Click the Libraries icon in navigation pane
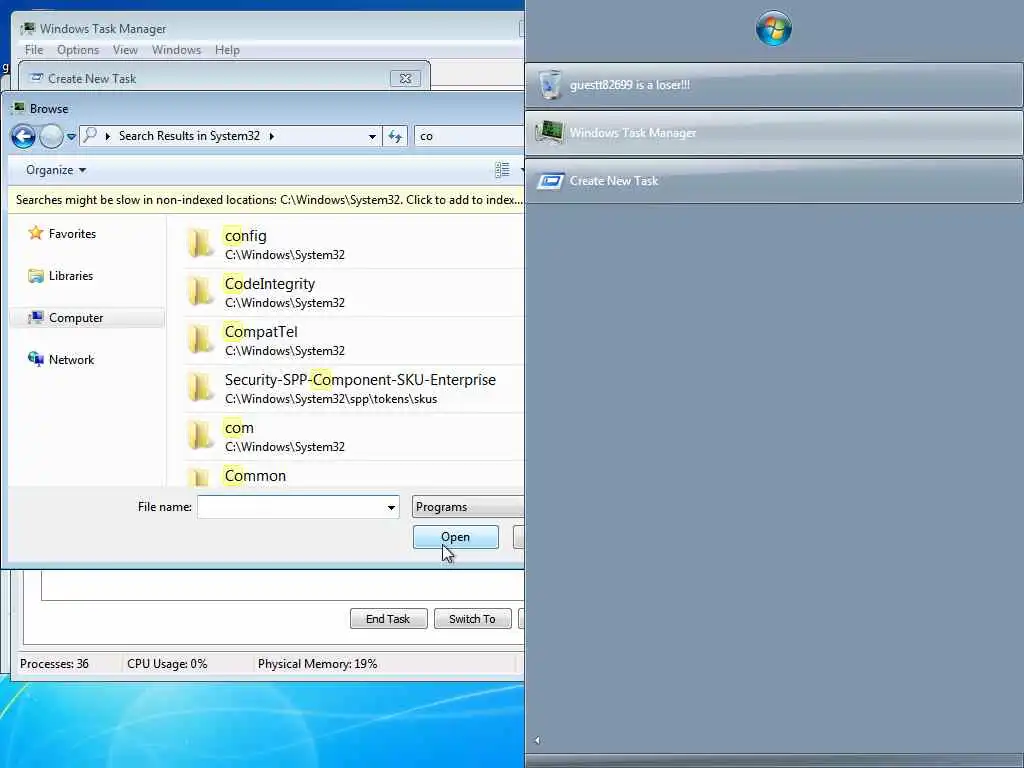Screen dimensions: 1024x768 (x=36, y=276)
